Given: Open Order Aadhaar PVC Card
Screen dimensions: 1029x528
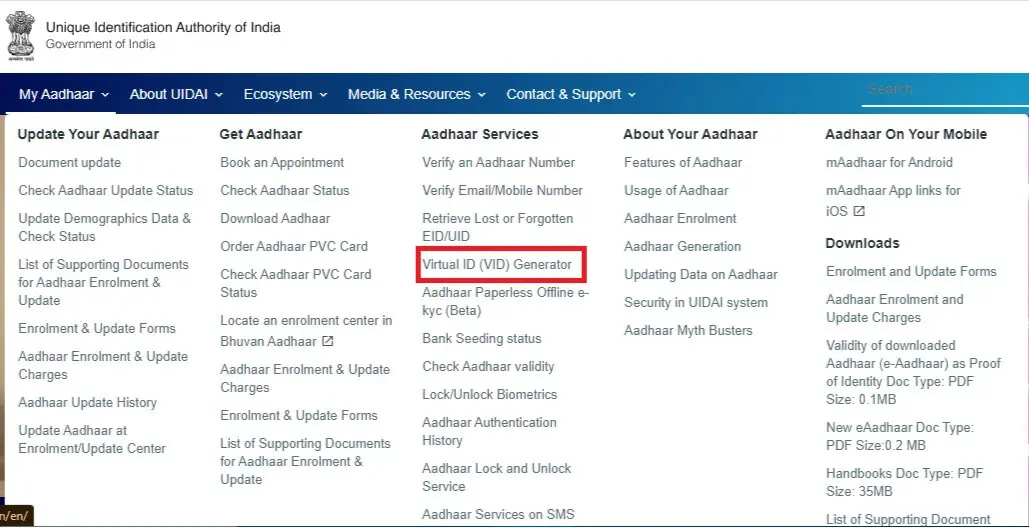Looking at the screenshot, I should click(x=294, y=246).
